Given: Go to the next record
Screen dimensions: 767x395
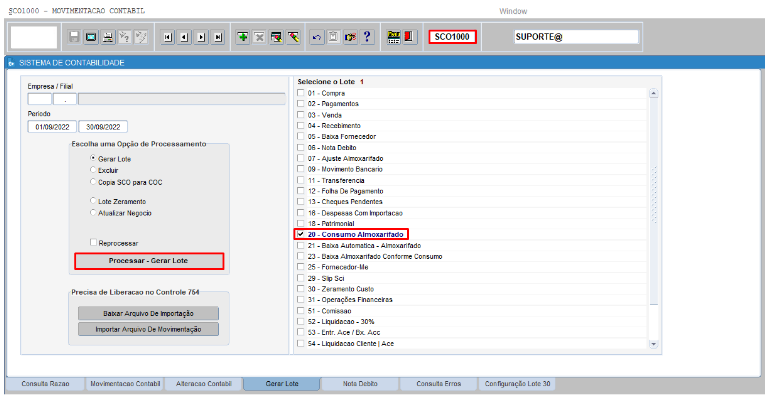Looking at the screenshot, I should 201,37.
